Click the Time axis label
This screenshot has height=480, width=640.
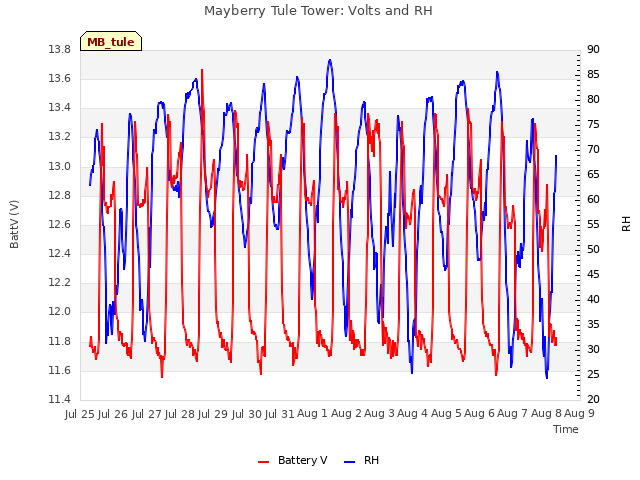[566, 429]
